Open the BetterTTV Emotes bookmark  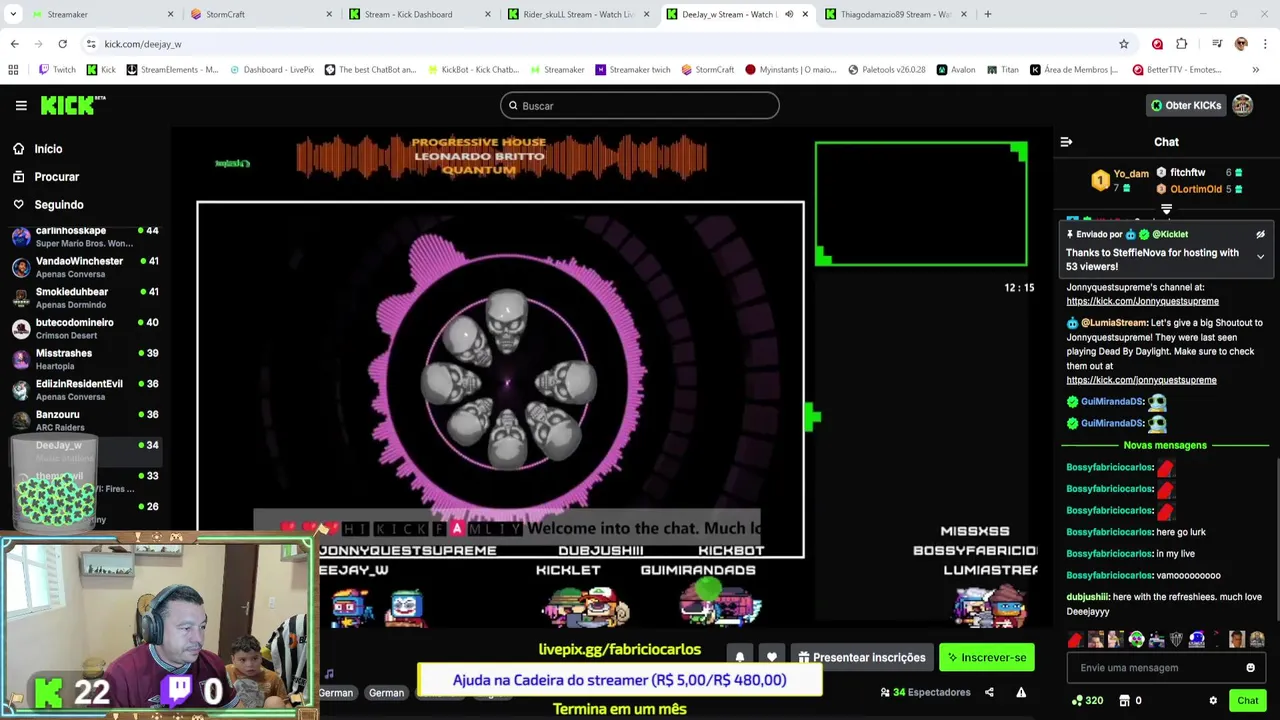click(1177, 70)
